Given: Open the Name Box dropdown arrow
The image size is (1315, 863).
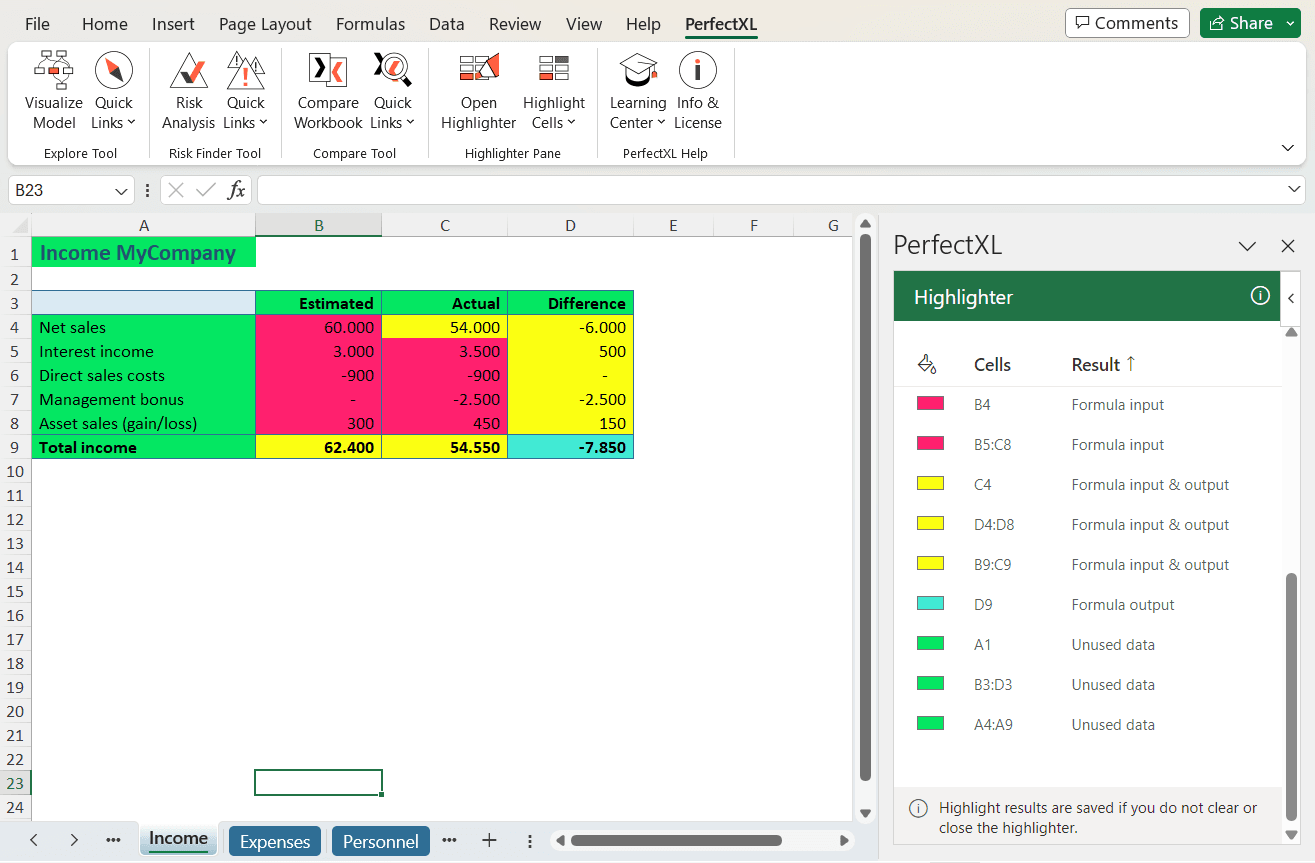Looking at the screenshot, I should 122,190.
